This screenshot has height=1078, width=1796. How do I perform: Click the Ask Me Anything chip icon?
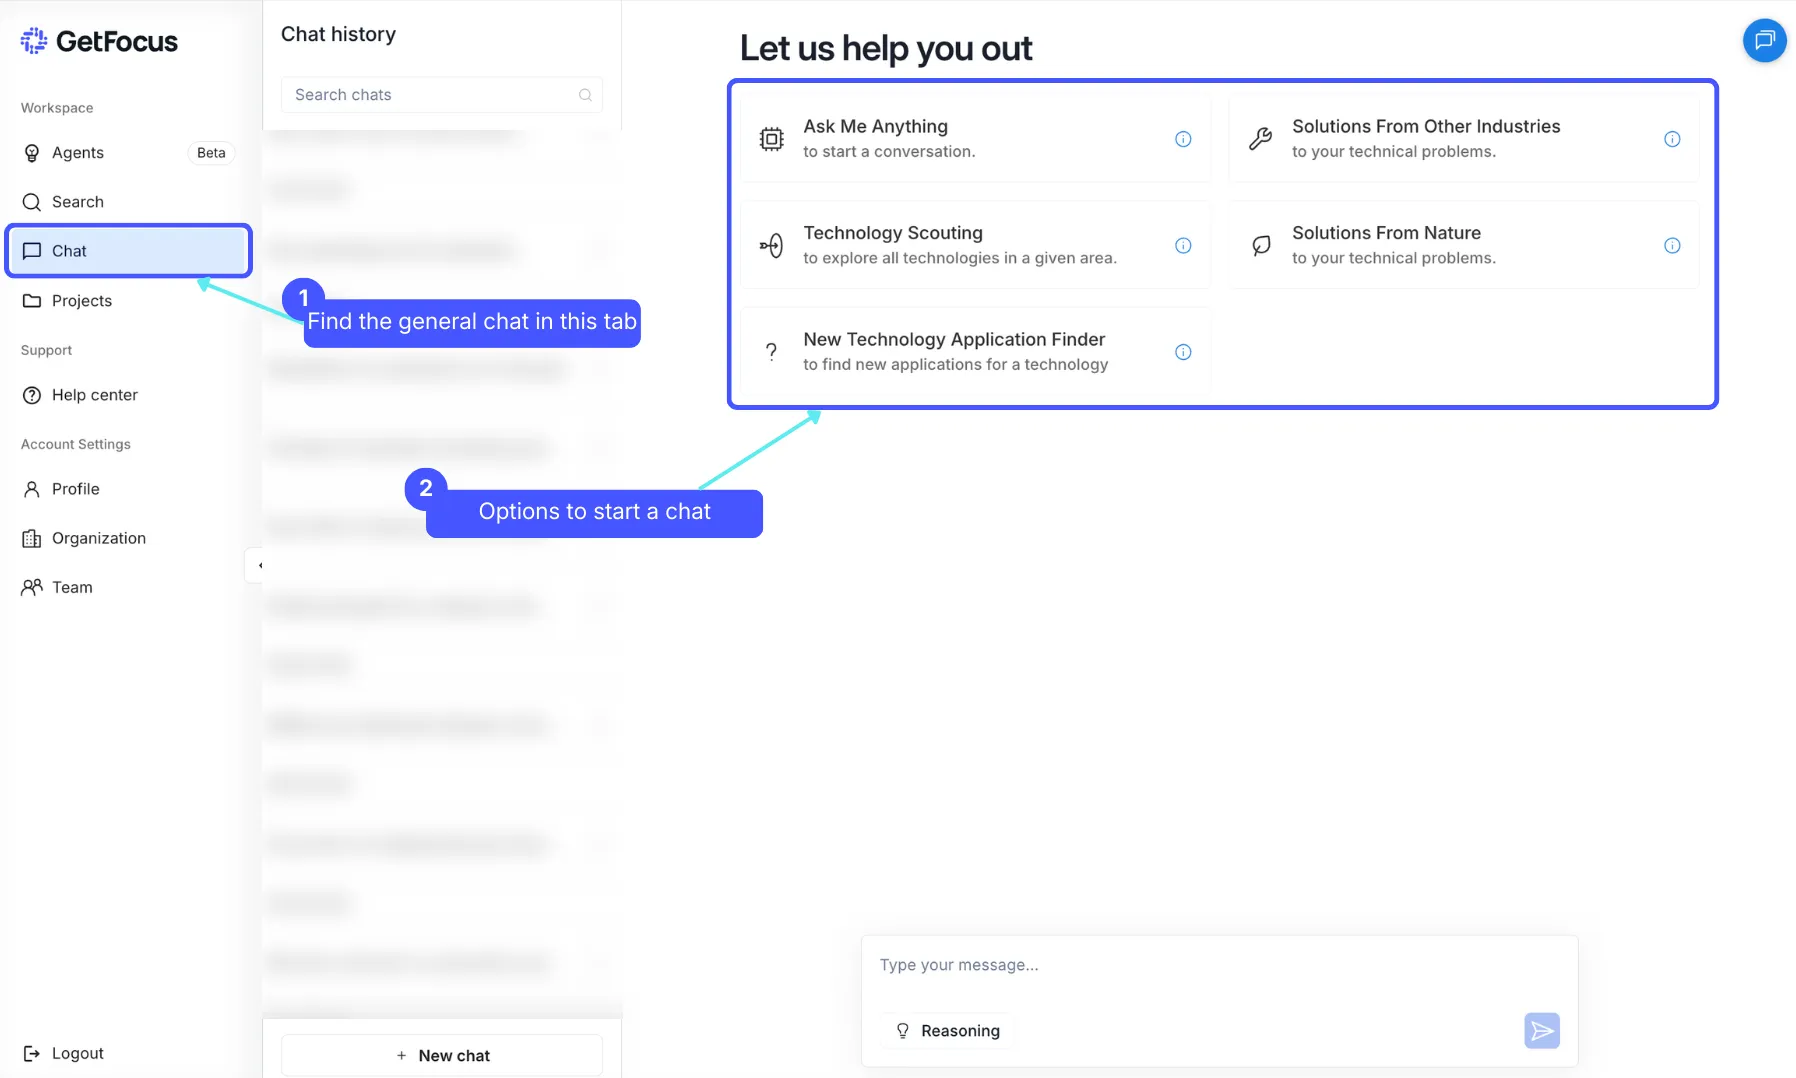coord(771,139)
